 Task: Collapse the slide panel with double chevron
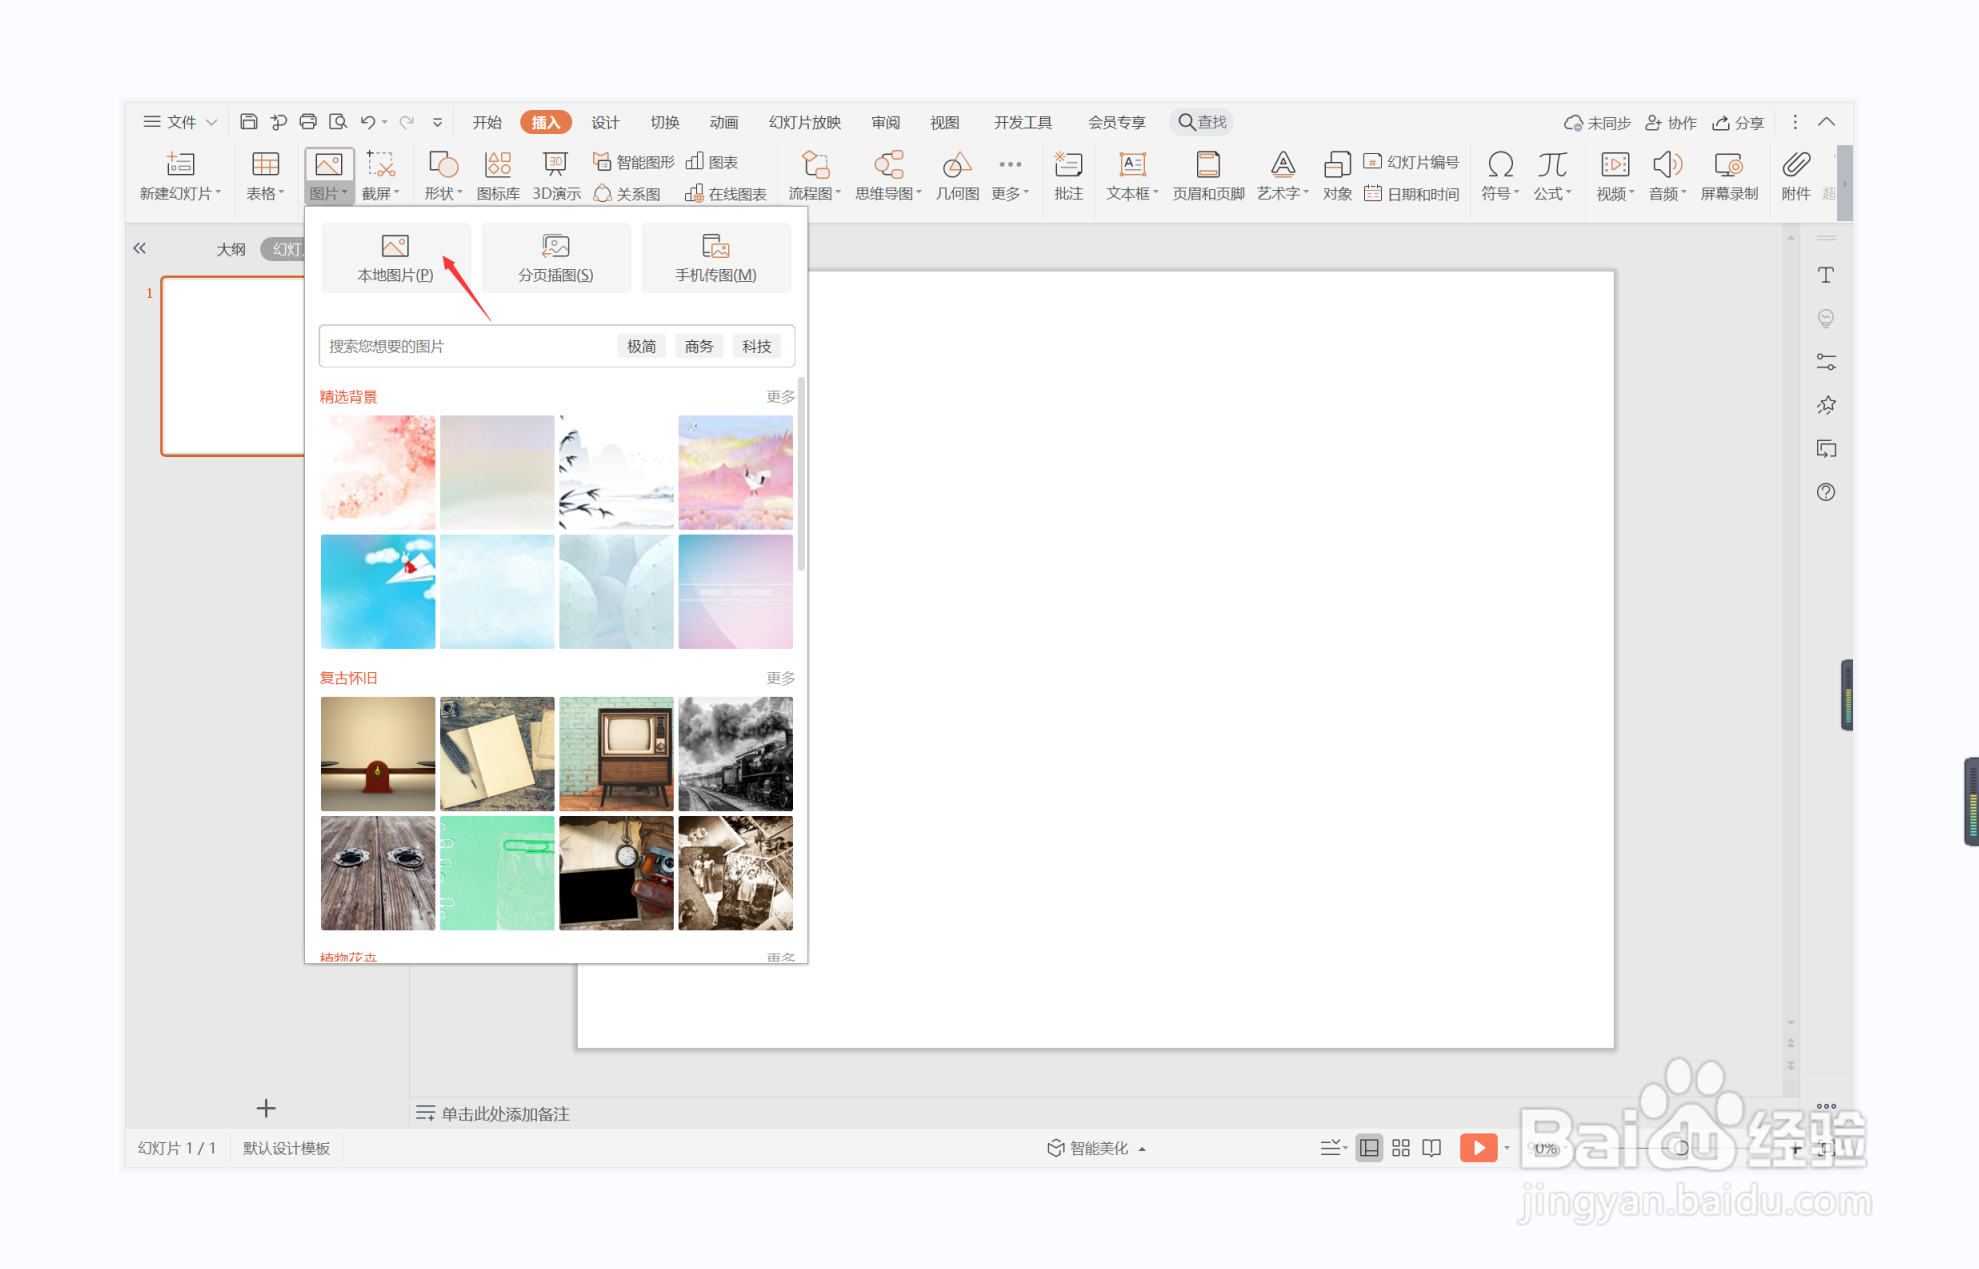click(x=140, y=248)
